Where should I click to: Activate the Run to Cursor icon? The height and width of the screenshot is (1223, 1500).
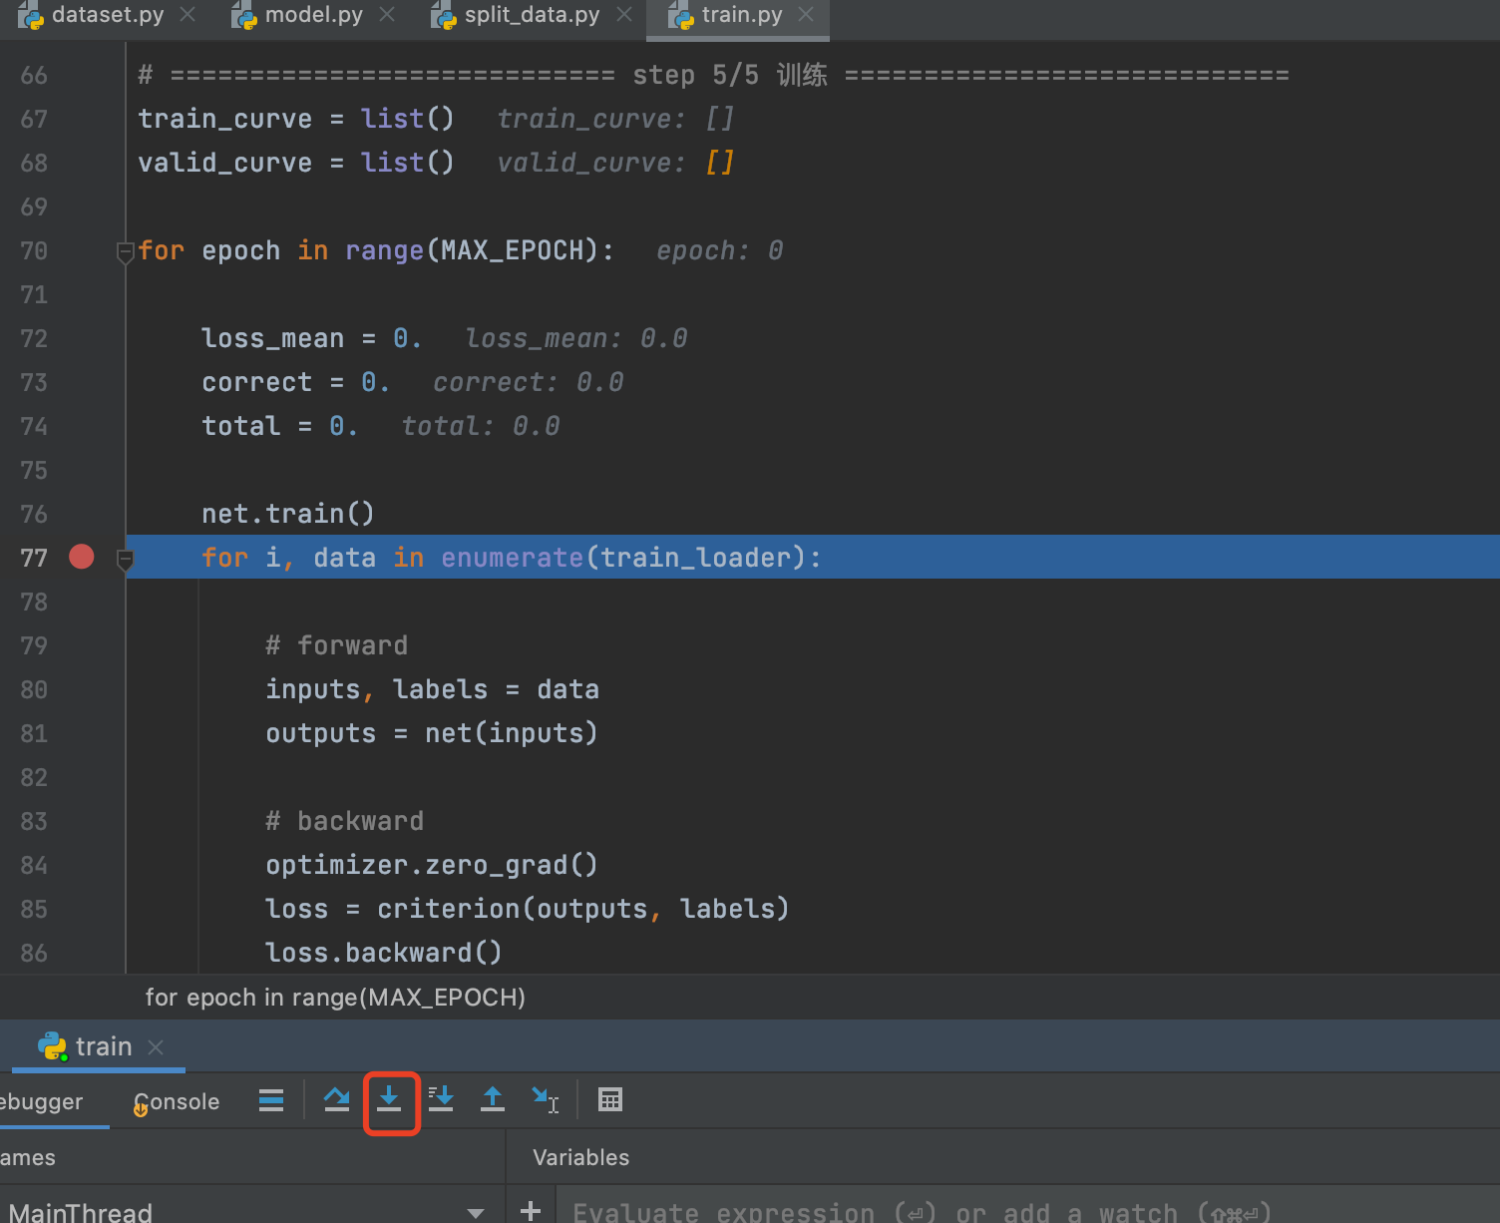click(x=545, y=1100)
